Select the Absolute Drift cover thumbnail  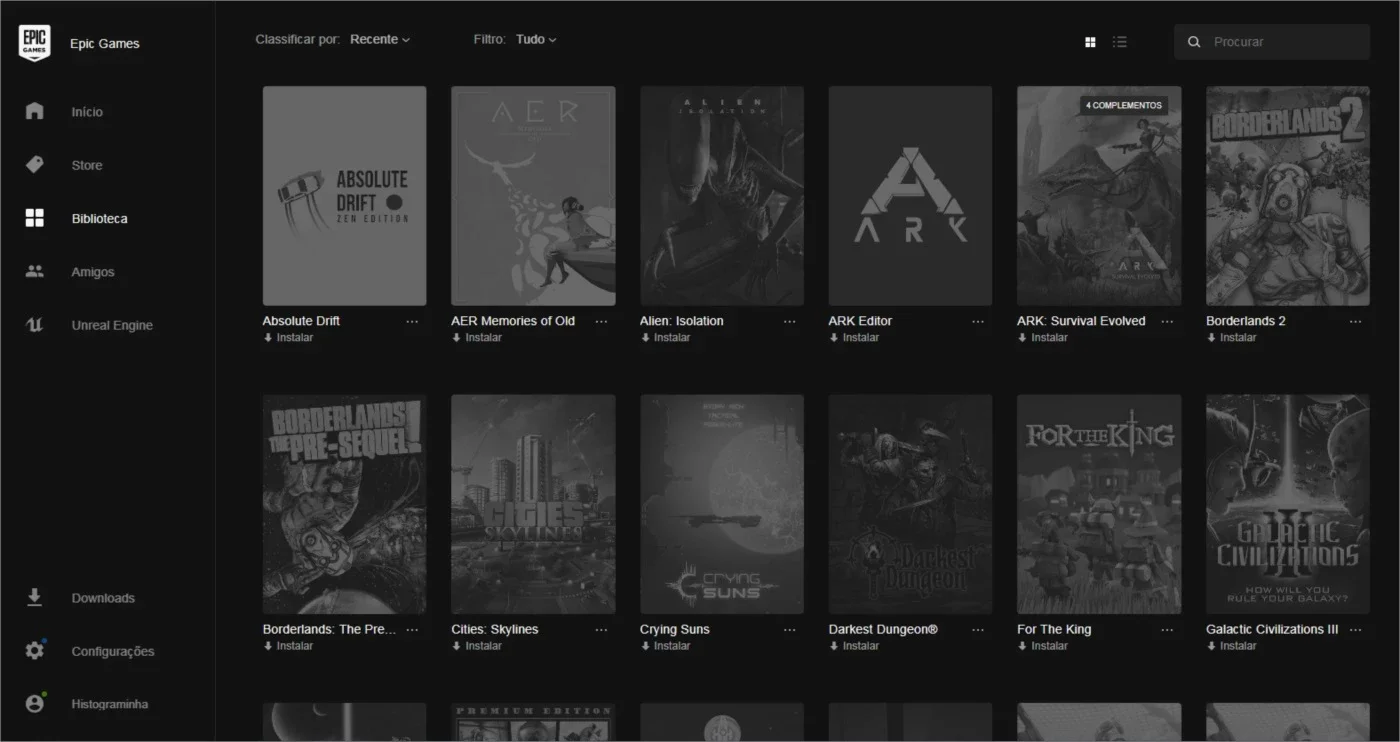pos(344,196)
